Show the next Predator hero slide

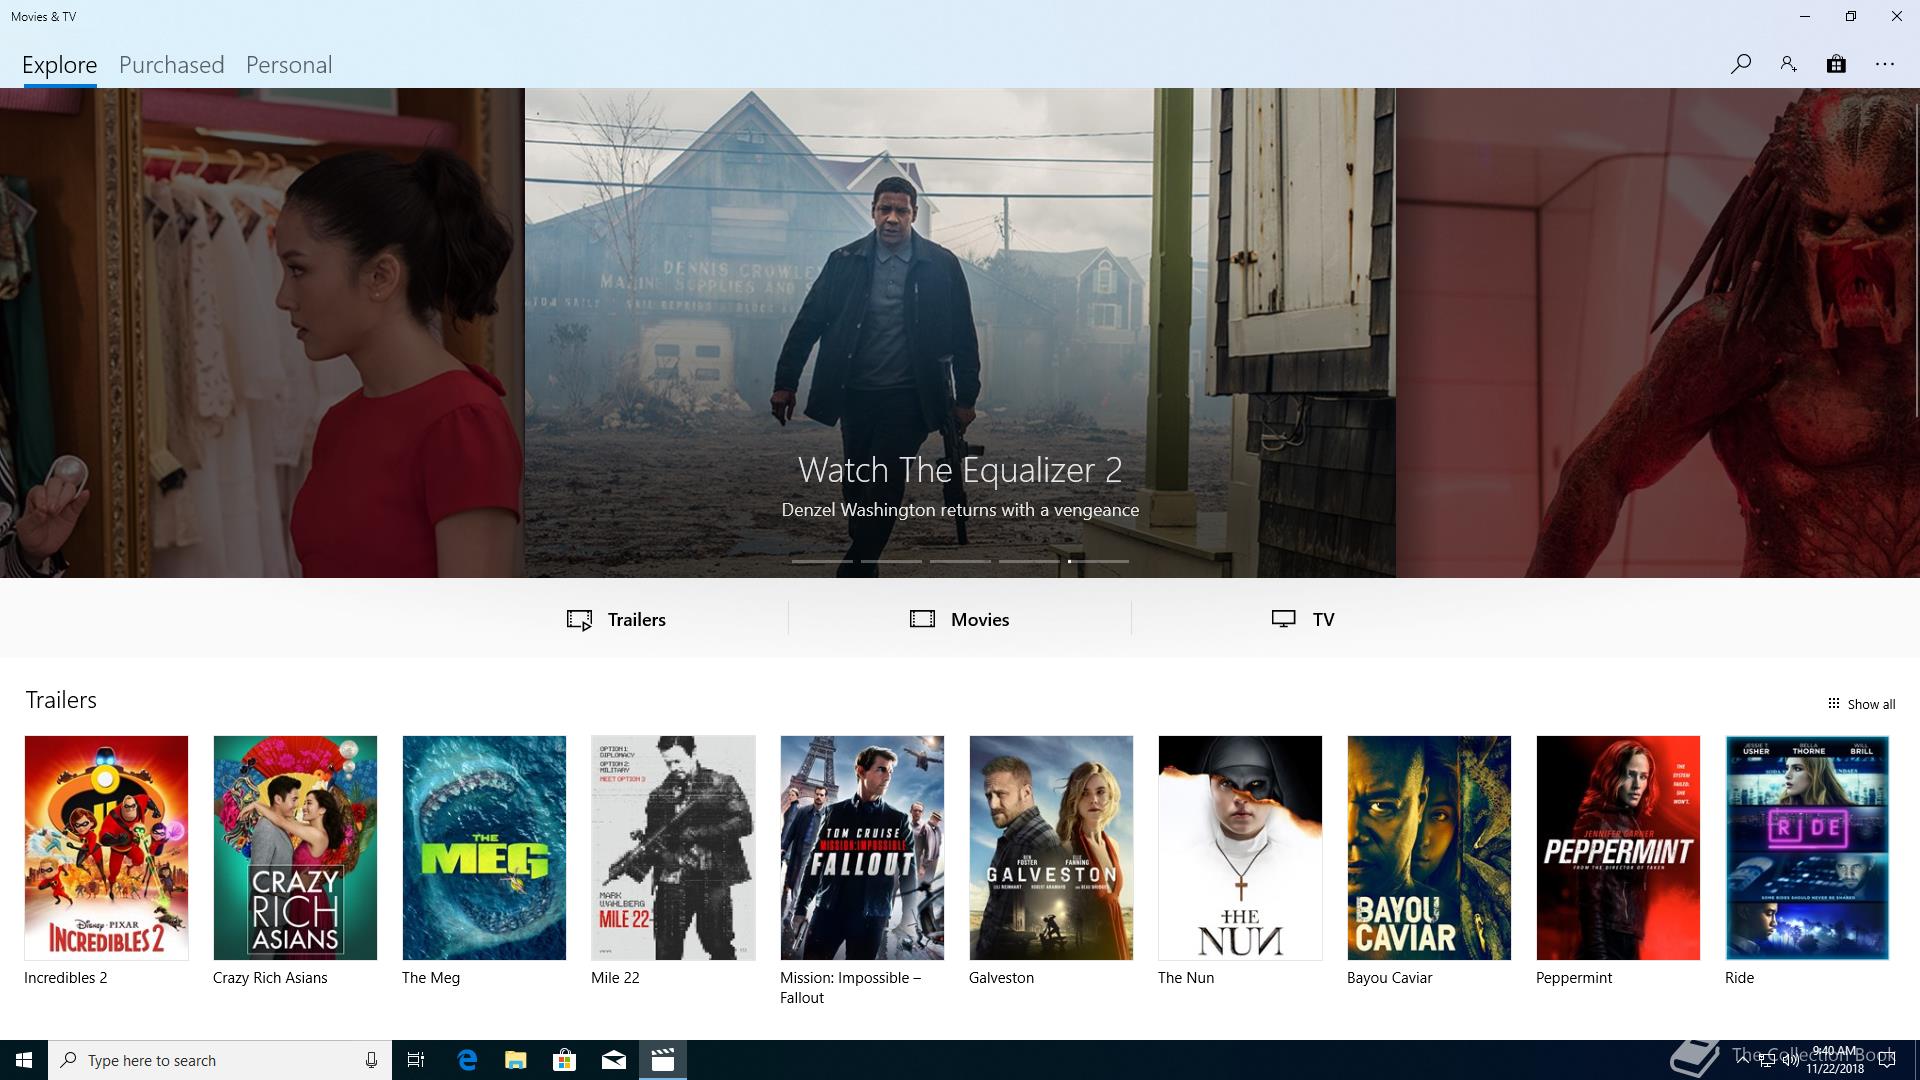[1657, 333]
